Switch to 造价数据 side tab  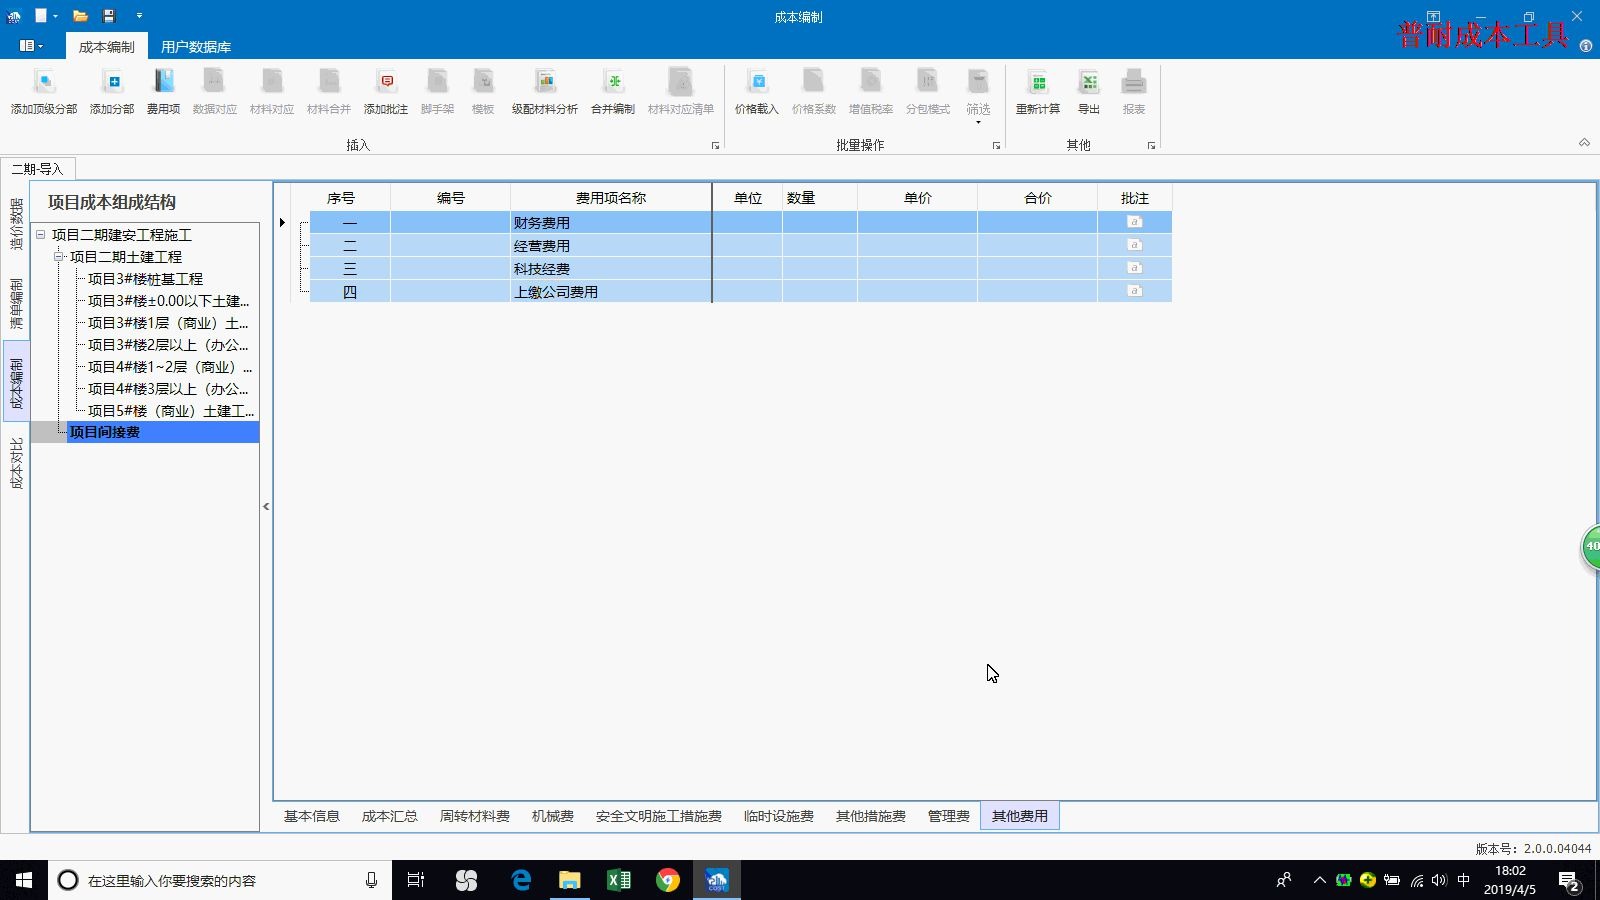16,225
